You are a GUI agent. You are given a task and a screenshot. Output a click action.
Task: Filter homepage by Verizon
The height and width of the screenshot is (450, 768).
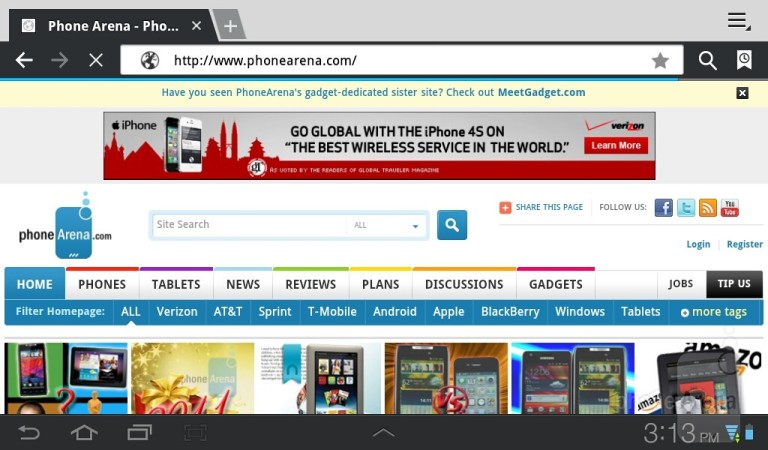coord(177,312)
